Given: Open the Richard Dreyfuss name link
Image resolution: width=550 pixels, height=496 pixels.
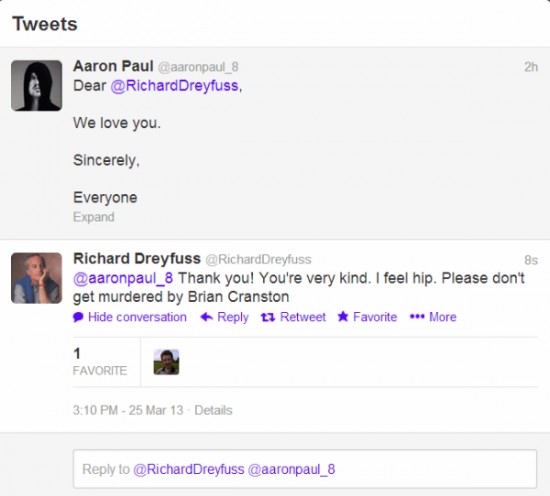Looking at the screenshot, I should pyautogui.click(x=137, y=259).
